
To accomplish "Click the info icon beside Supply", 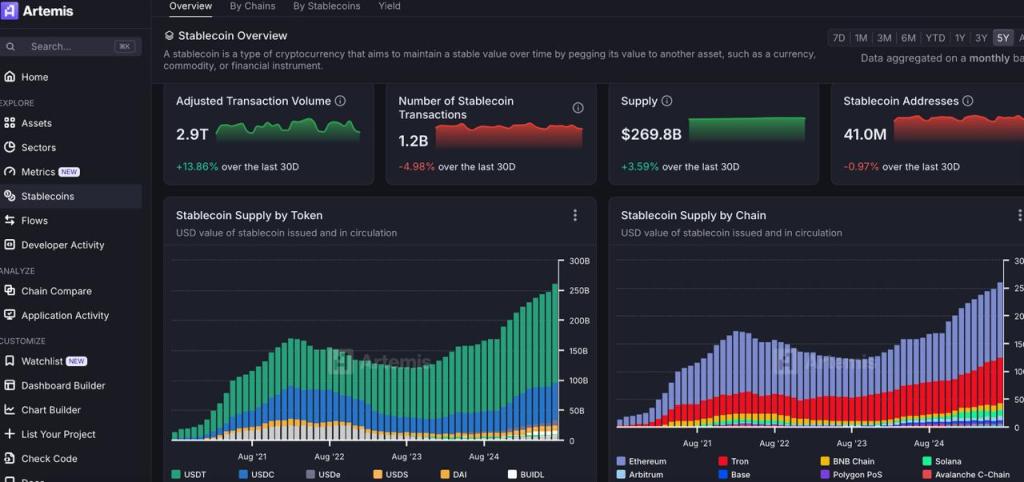I will pos(667,101).
